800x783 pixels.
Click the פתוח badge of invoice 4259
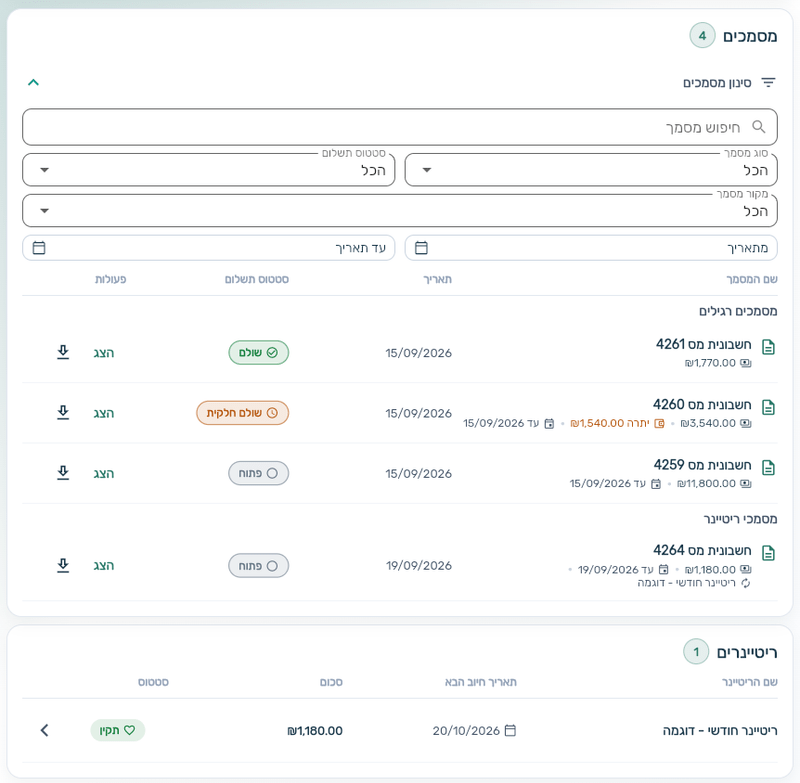pos(259,473)
